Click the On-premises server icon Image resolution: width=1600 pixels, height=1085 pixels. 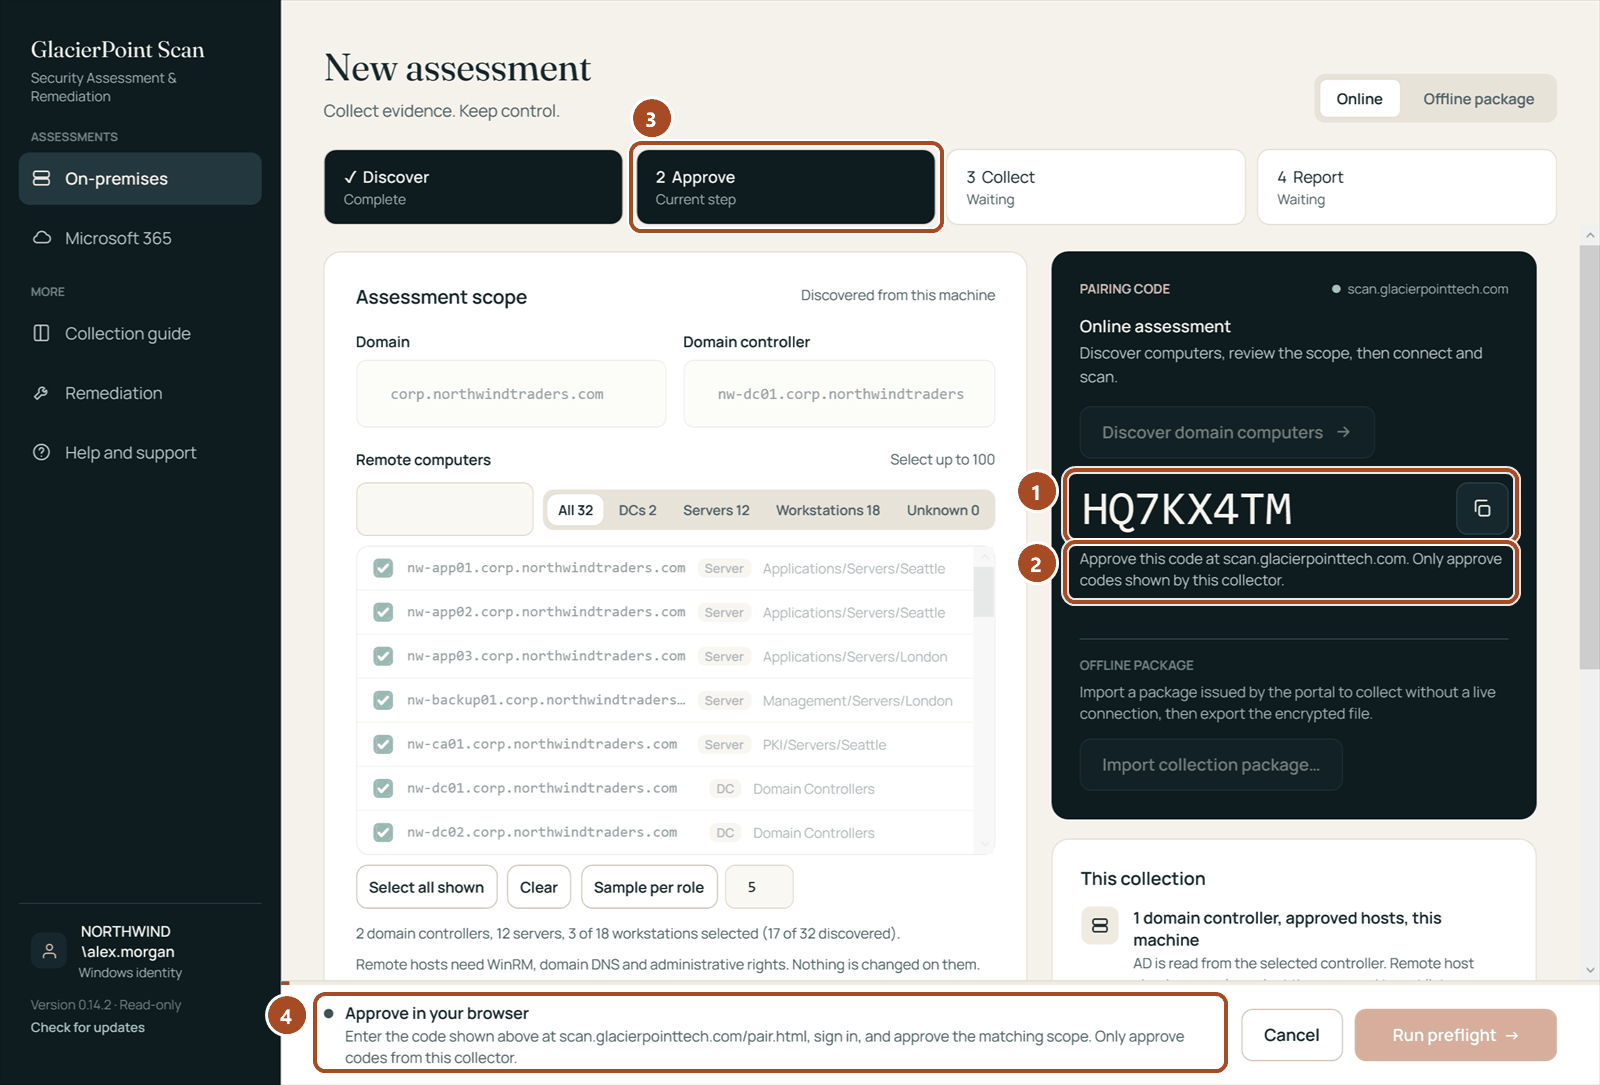click(x=42, y=178)
